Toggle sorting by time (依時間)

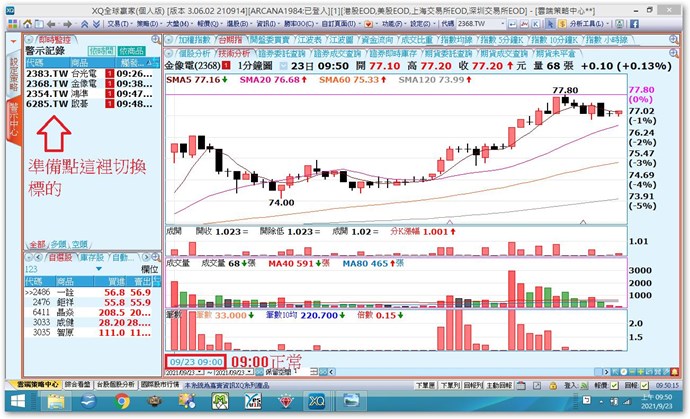coord(103,50)
